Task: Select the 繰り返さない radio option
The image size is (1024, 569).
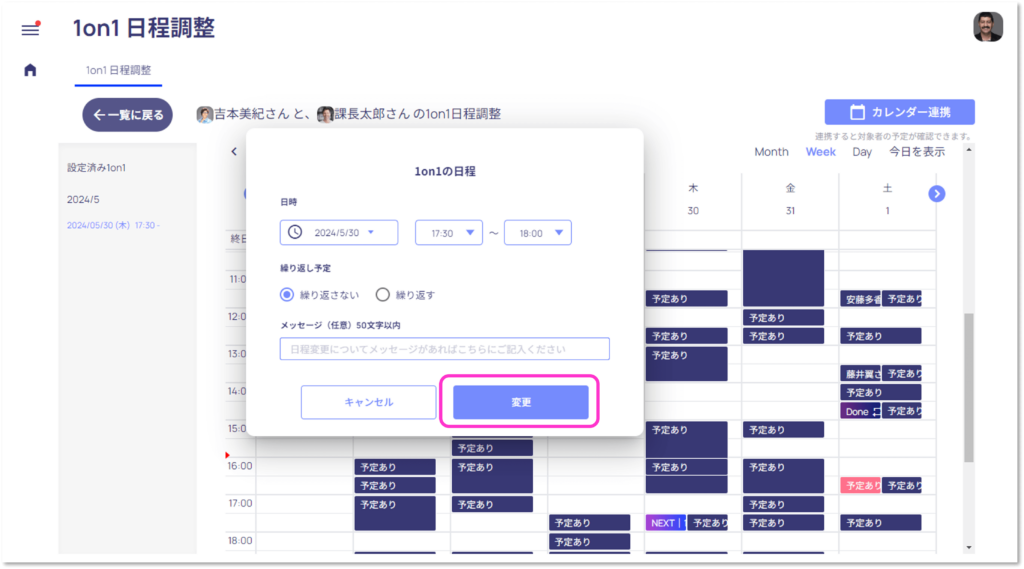Action: (288, 295)
